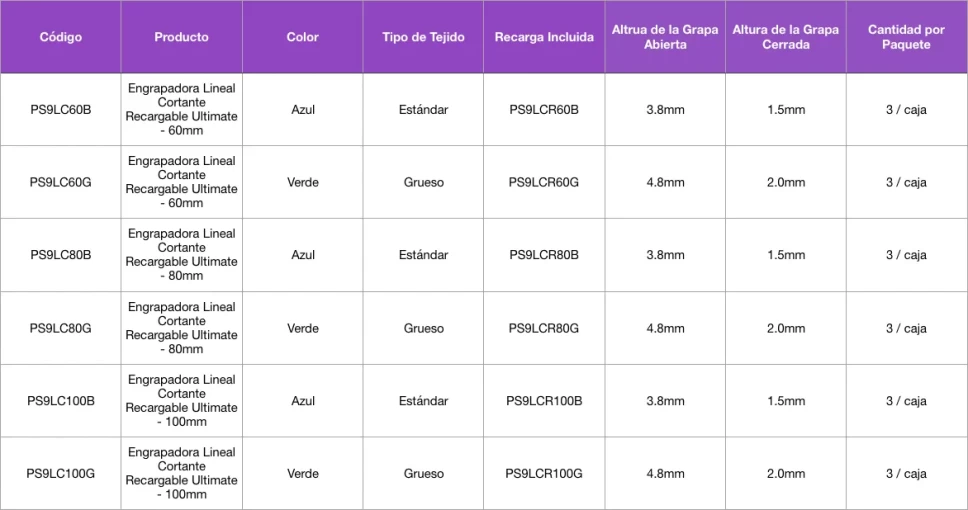Screen dimensions: 968x510
Task: Click the Código column header
Action: click(60, 37)
